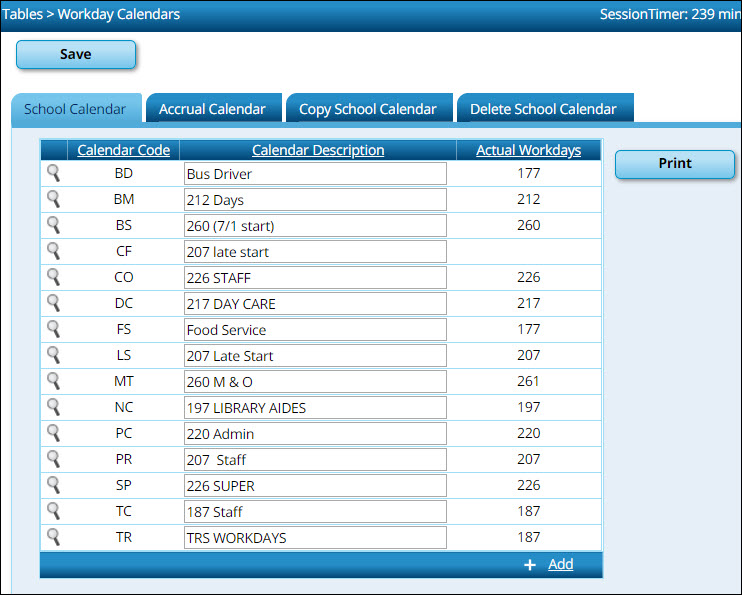742x595 pixels.
Task: Edit the 197 LIBRARY AIDES description field
Action: click(x=315, y=408)
